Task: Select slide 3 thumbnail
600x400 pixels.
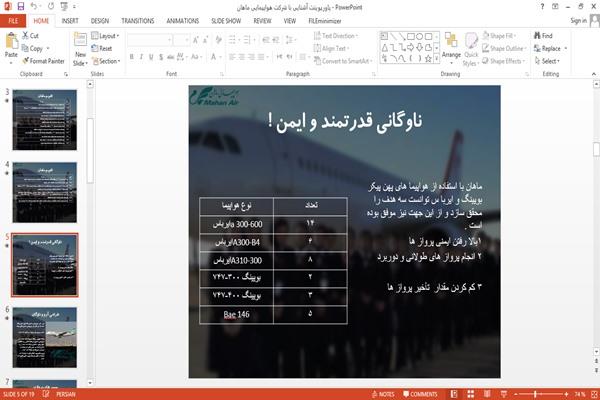Action: click(x=45, y=120)
